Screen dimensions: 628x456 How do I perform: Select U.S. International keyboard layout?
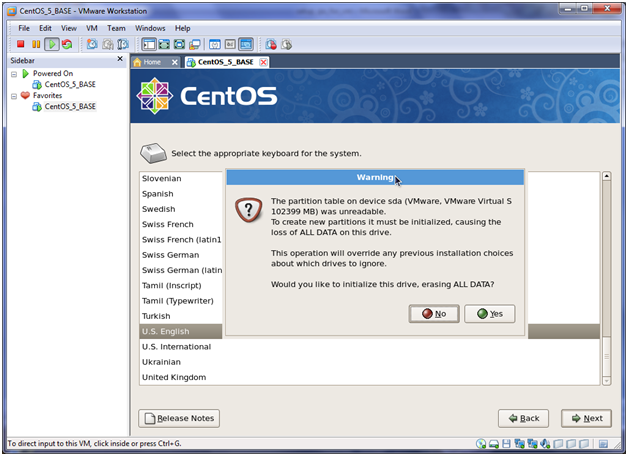pyautogui.click(x=176, y=347)
